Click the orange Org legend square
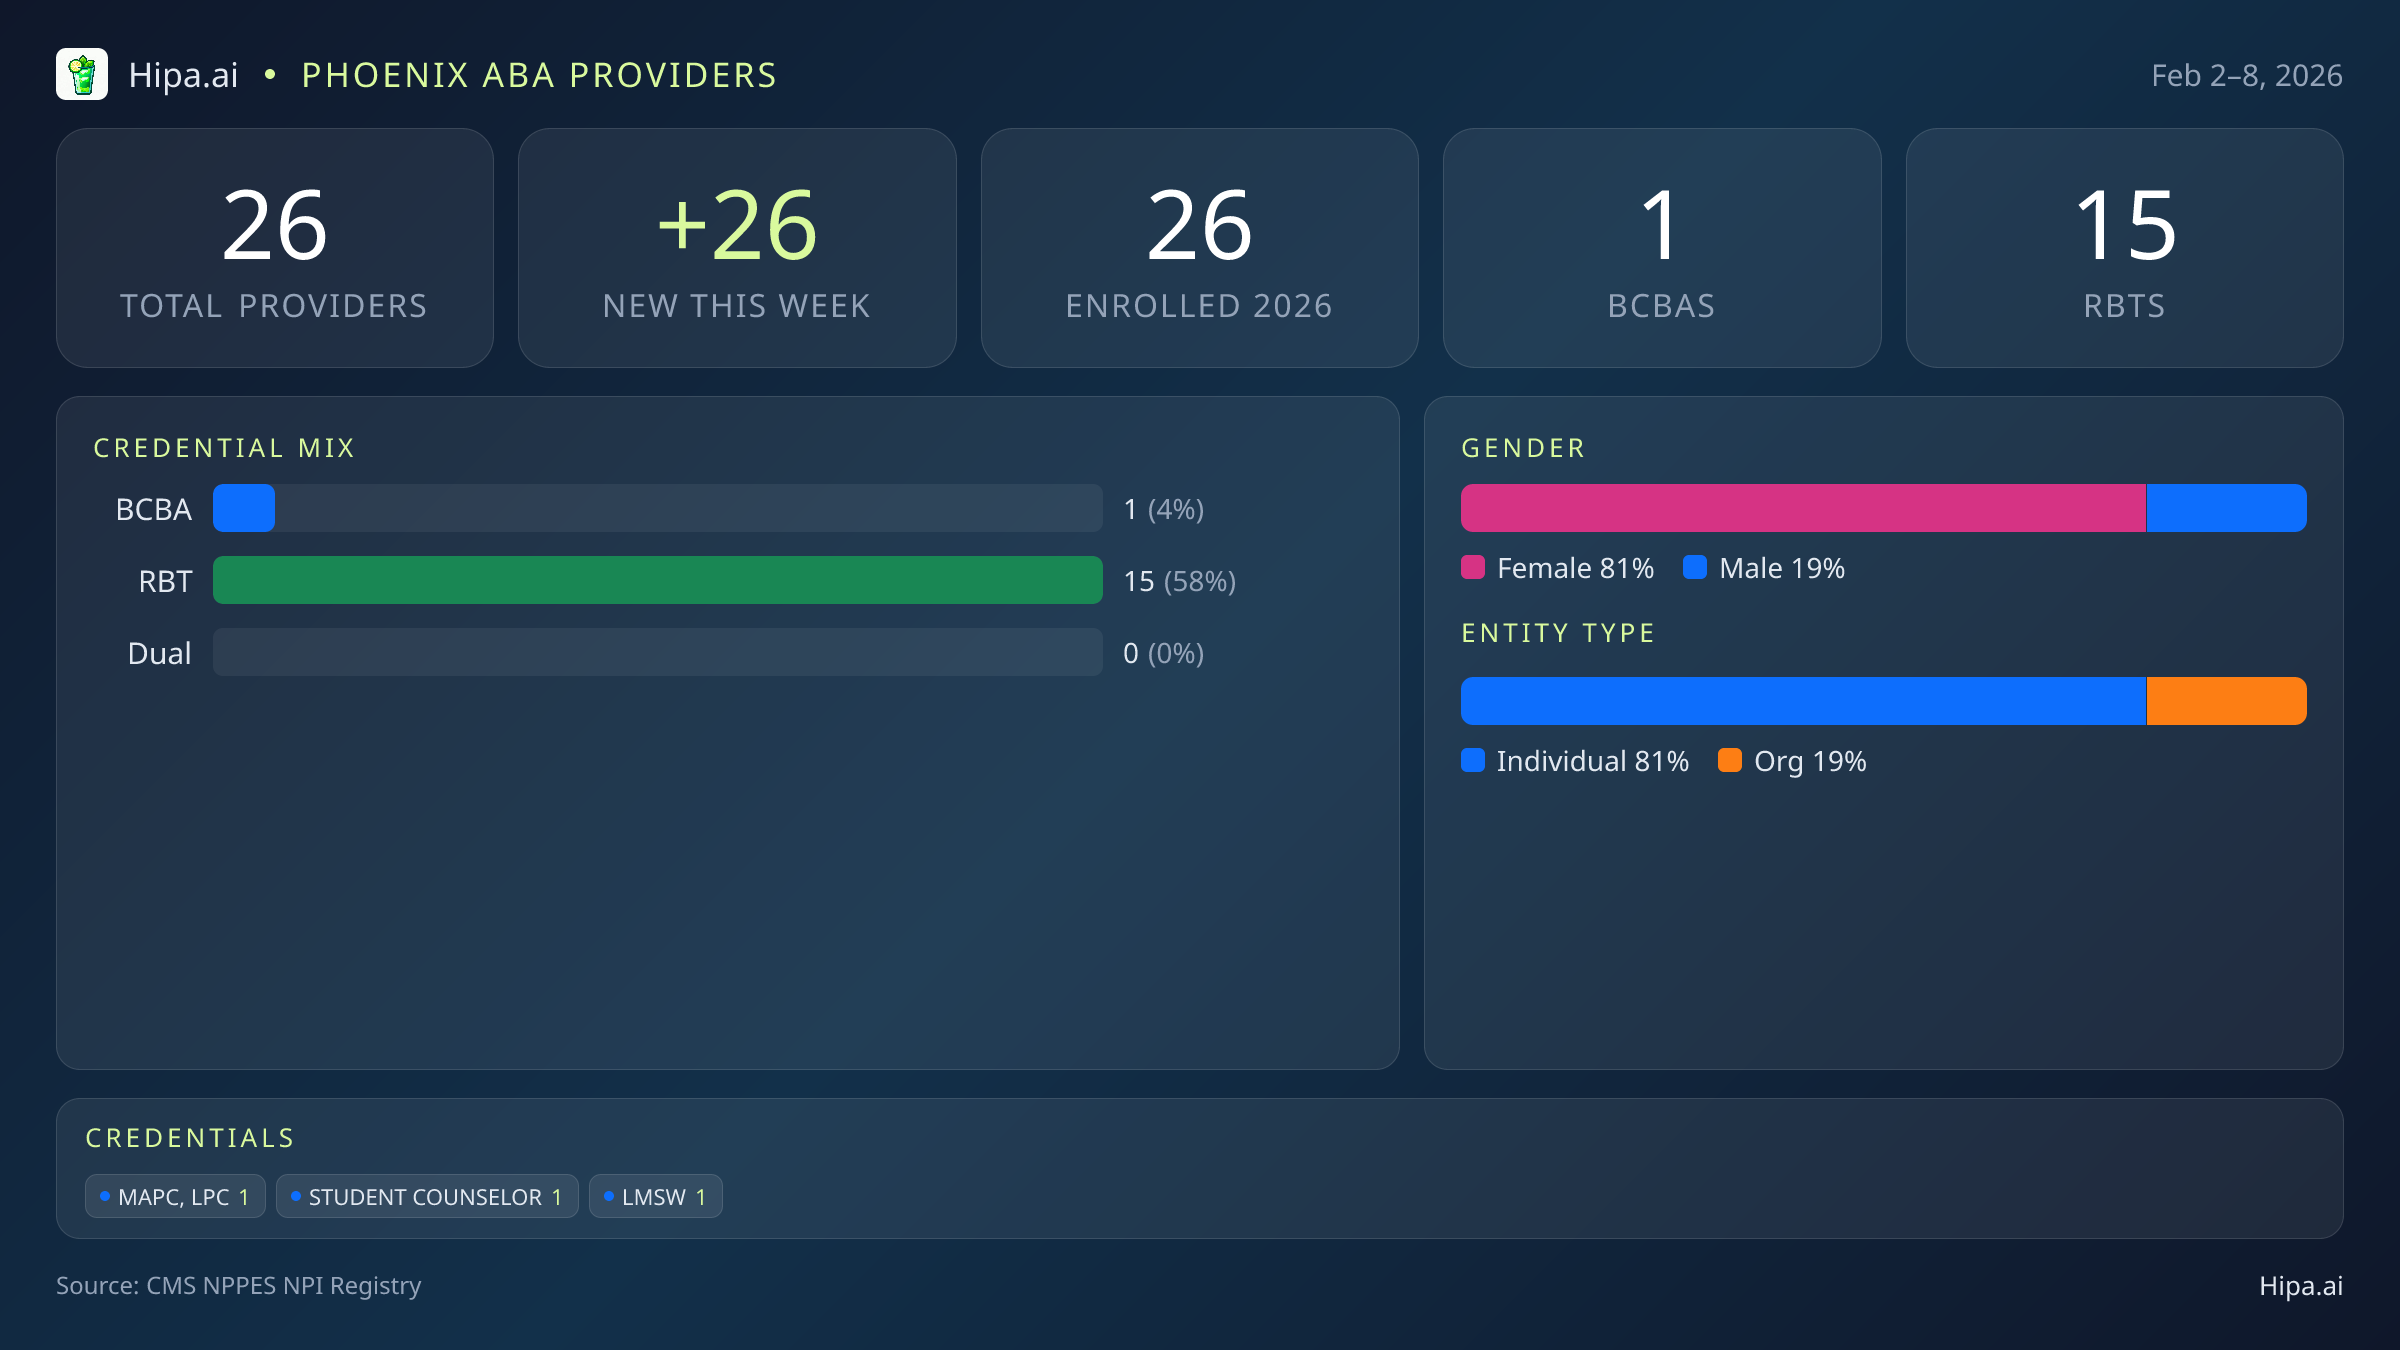 click(x=1730, y=761)
